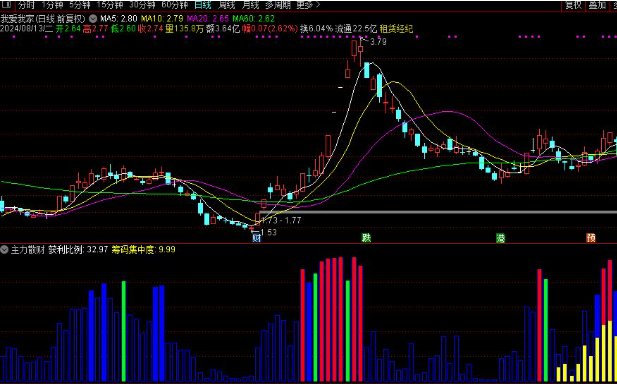Expand the arrow icon beside 主力散财 indicator
Screen dimensions: 617x384
coord(4,249)
